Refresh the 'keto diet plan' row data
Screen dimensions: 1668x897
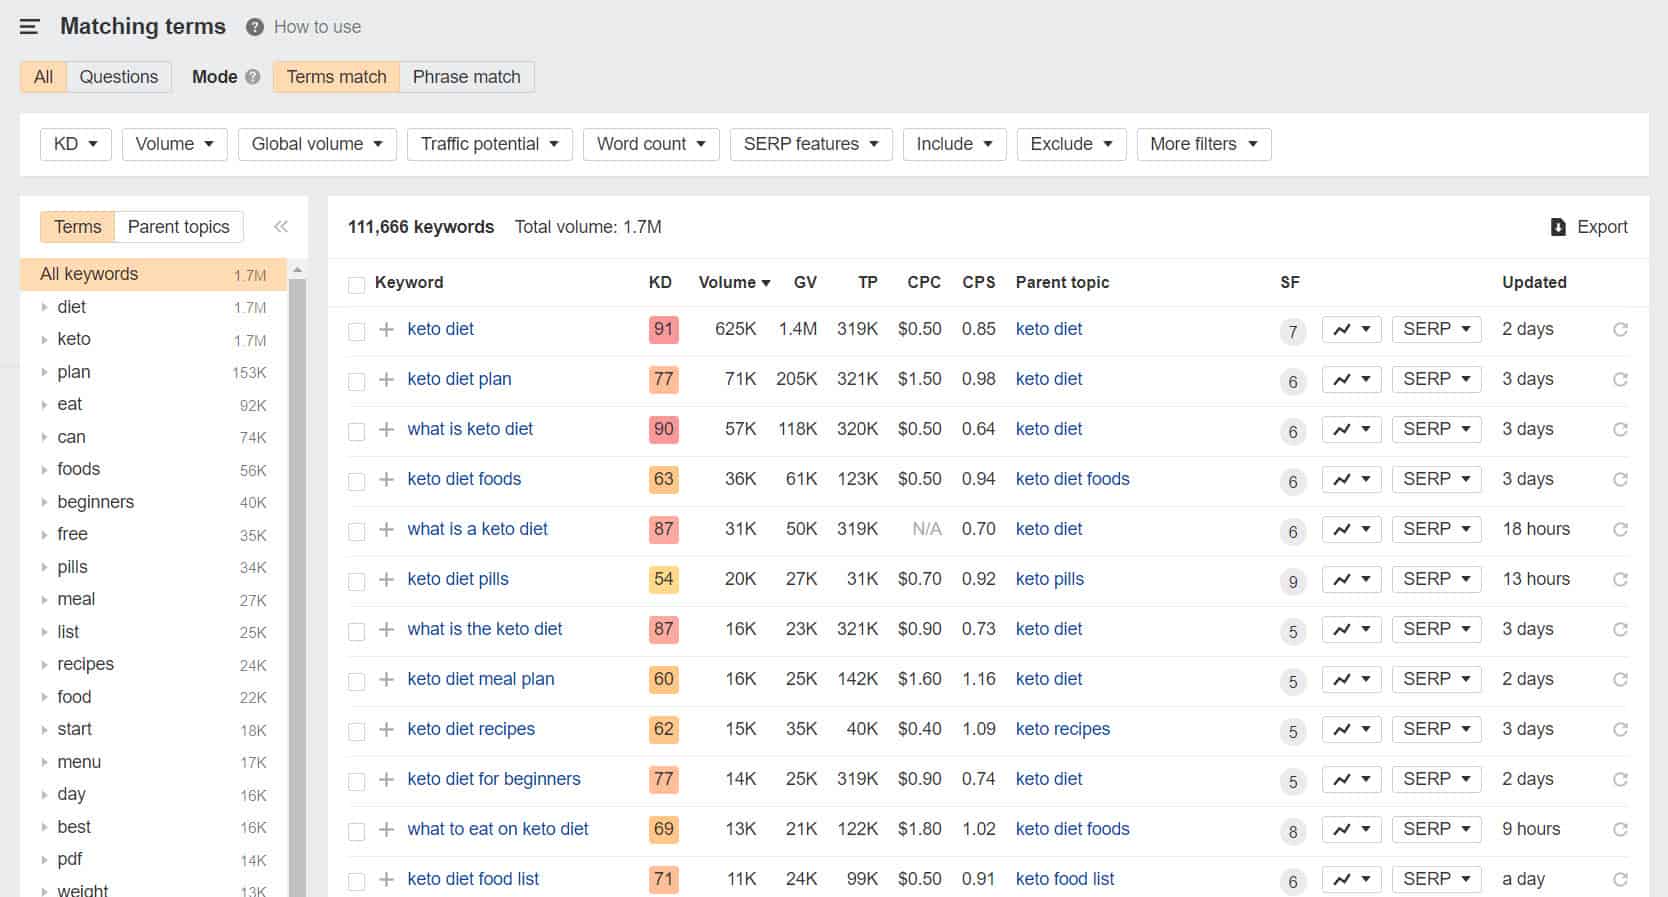click(1620, 380)
